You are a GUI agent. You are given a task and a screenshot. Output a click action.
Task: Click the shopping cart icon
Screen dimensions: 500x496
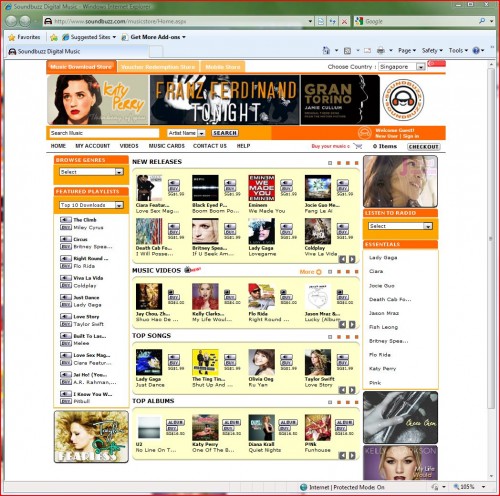point(358,146)
